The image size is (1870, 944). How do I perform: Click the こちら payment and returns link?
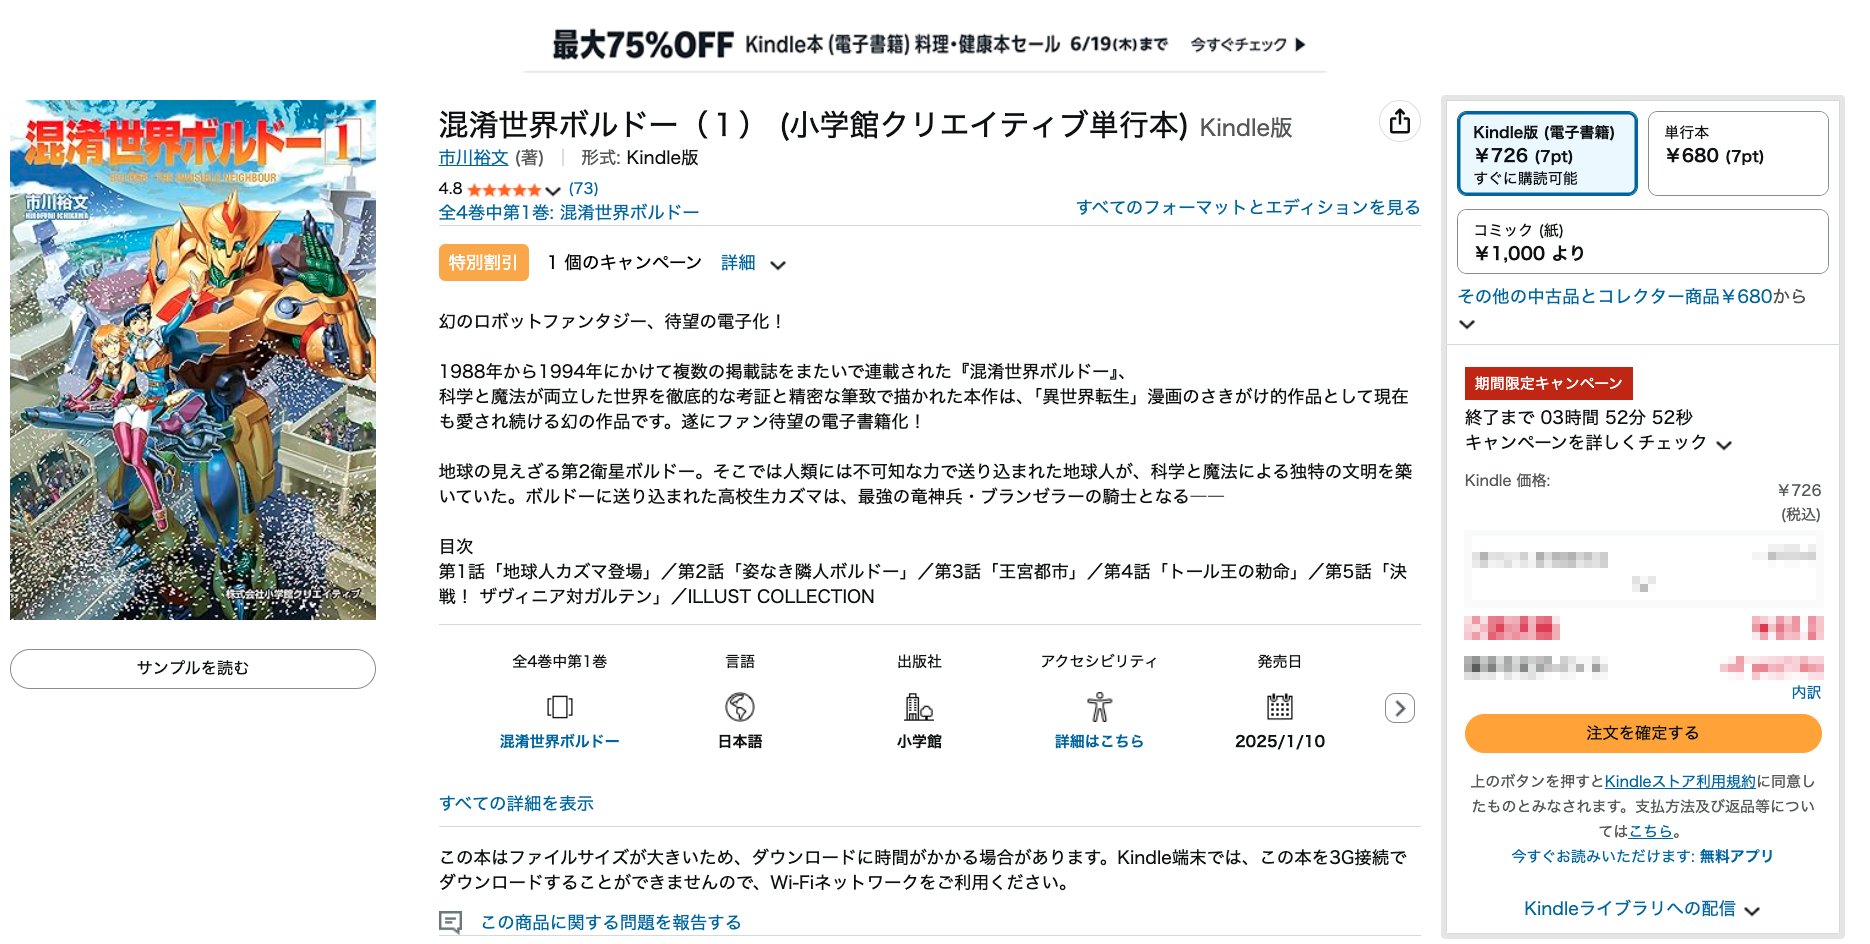pos(1650,831)
